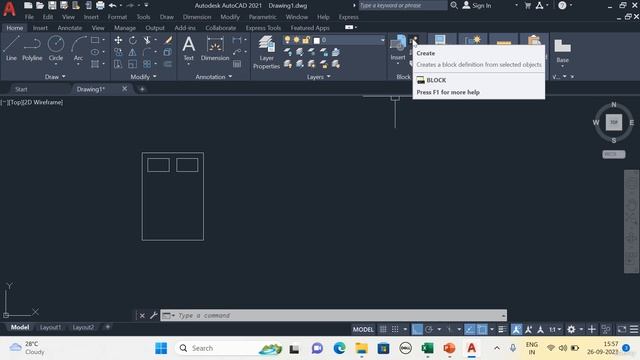
Task: Click the status bar customization menu button
Action: [634, 329]
